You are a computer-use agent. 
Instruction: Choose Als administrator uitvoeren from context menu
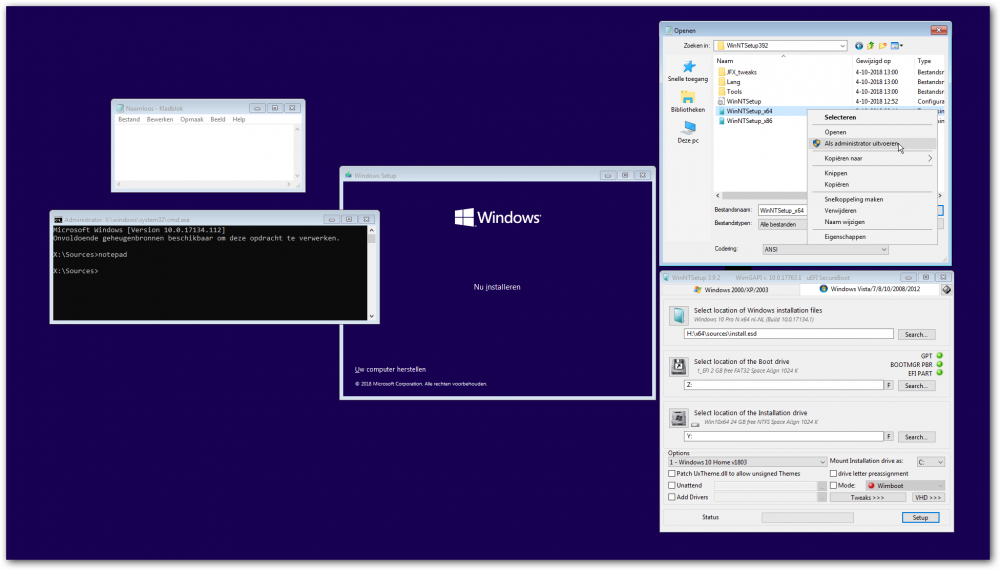861,143
